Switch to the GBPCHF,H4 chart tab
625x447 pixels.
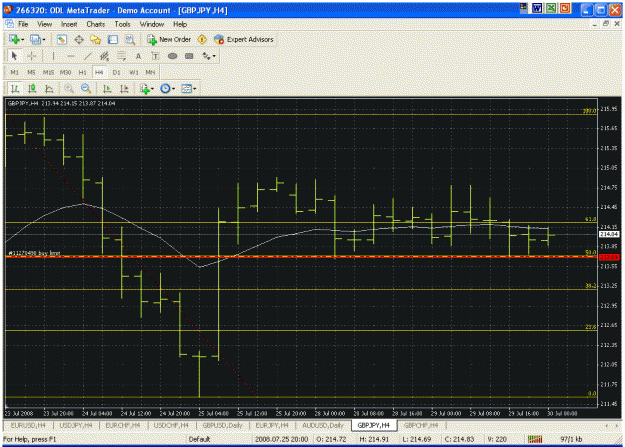tap(421, 425)
